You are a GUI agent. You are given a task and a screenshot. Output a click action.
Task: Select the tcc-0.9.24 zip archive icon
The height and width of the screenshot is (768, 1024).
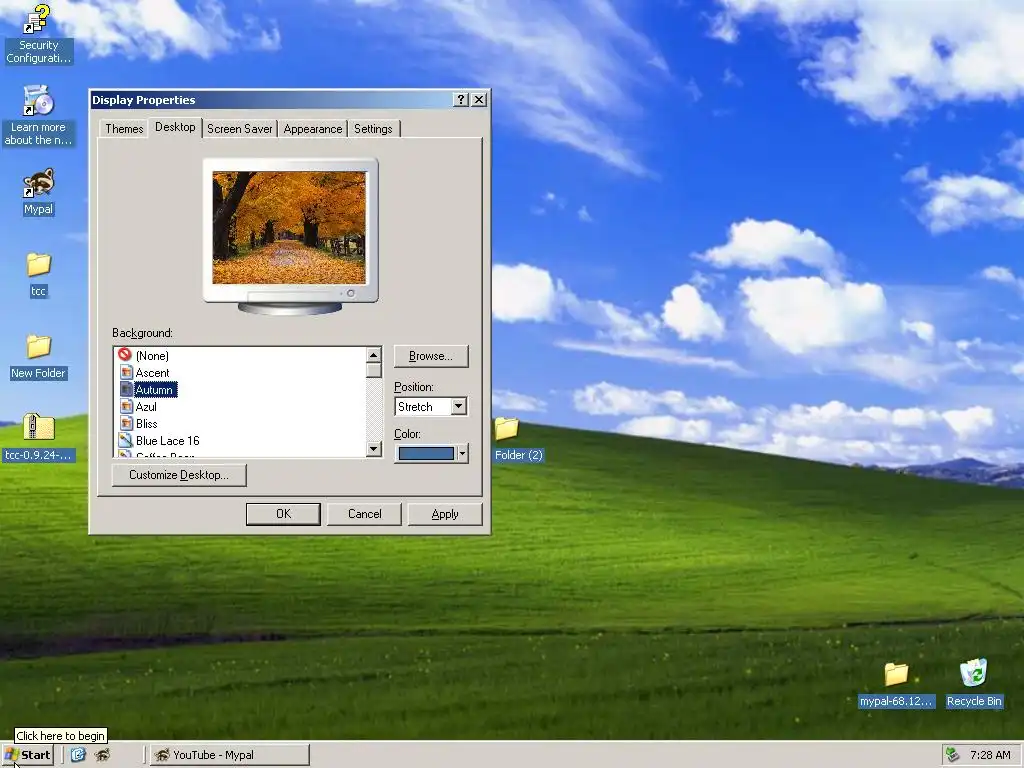(x=38, y=438)
